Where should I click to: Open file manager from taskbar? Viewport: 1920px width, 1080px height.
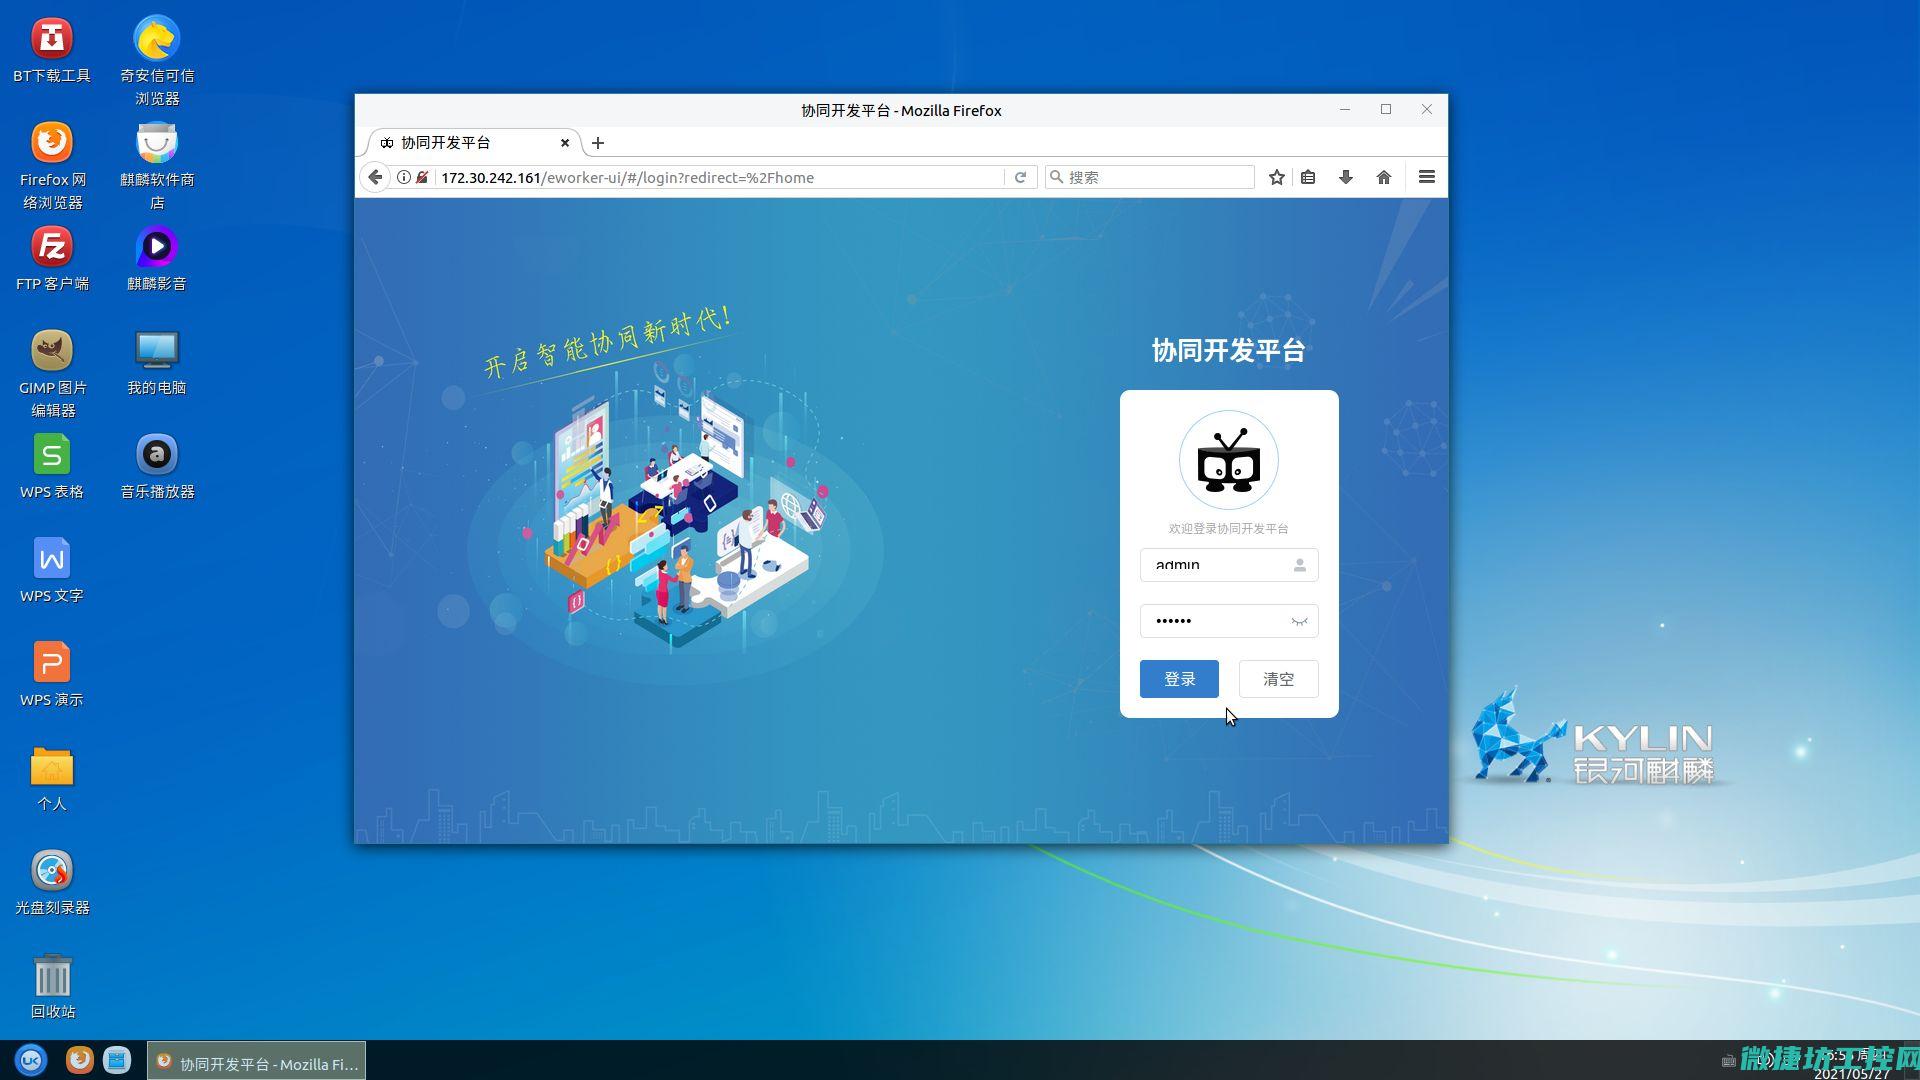(118, 1060)
